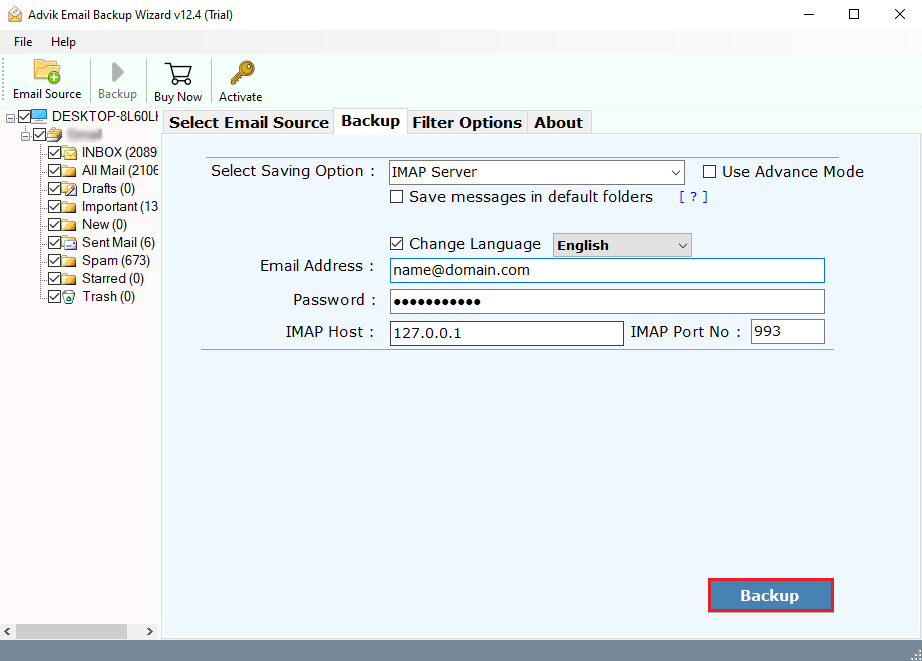Click the INBOX folder icon
Screen dimensions: 922x661
click(x=69, y=153)
